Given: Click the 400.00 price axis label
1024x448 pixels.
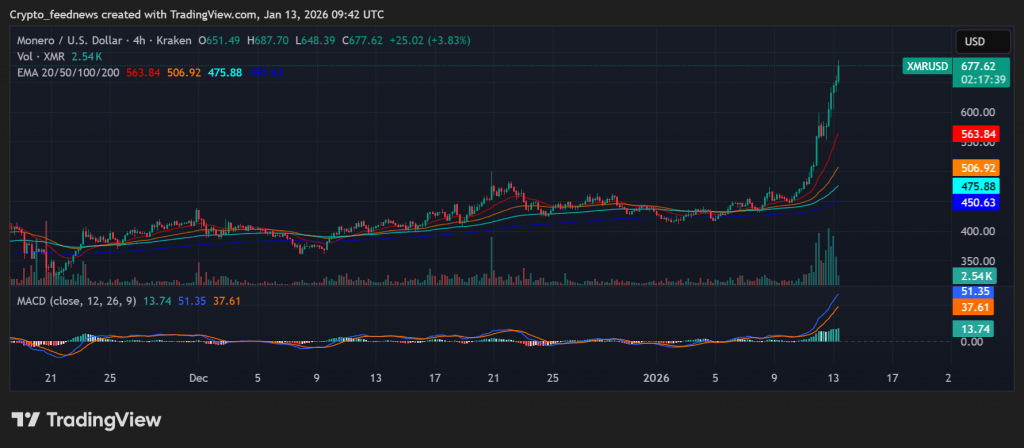Looking at the screenshot, I should coord(978,231).
